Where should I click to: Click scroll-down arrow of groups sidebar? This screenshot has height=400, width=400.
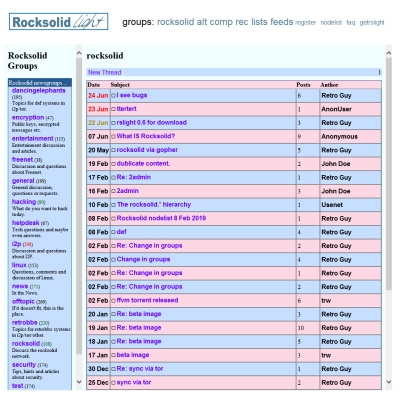point(79,382)
